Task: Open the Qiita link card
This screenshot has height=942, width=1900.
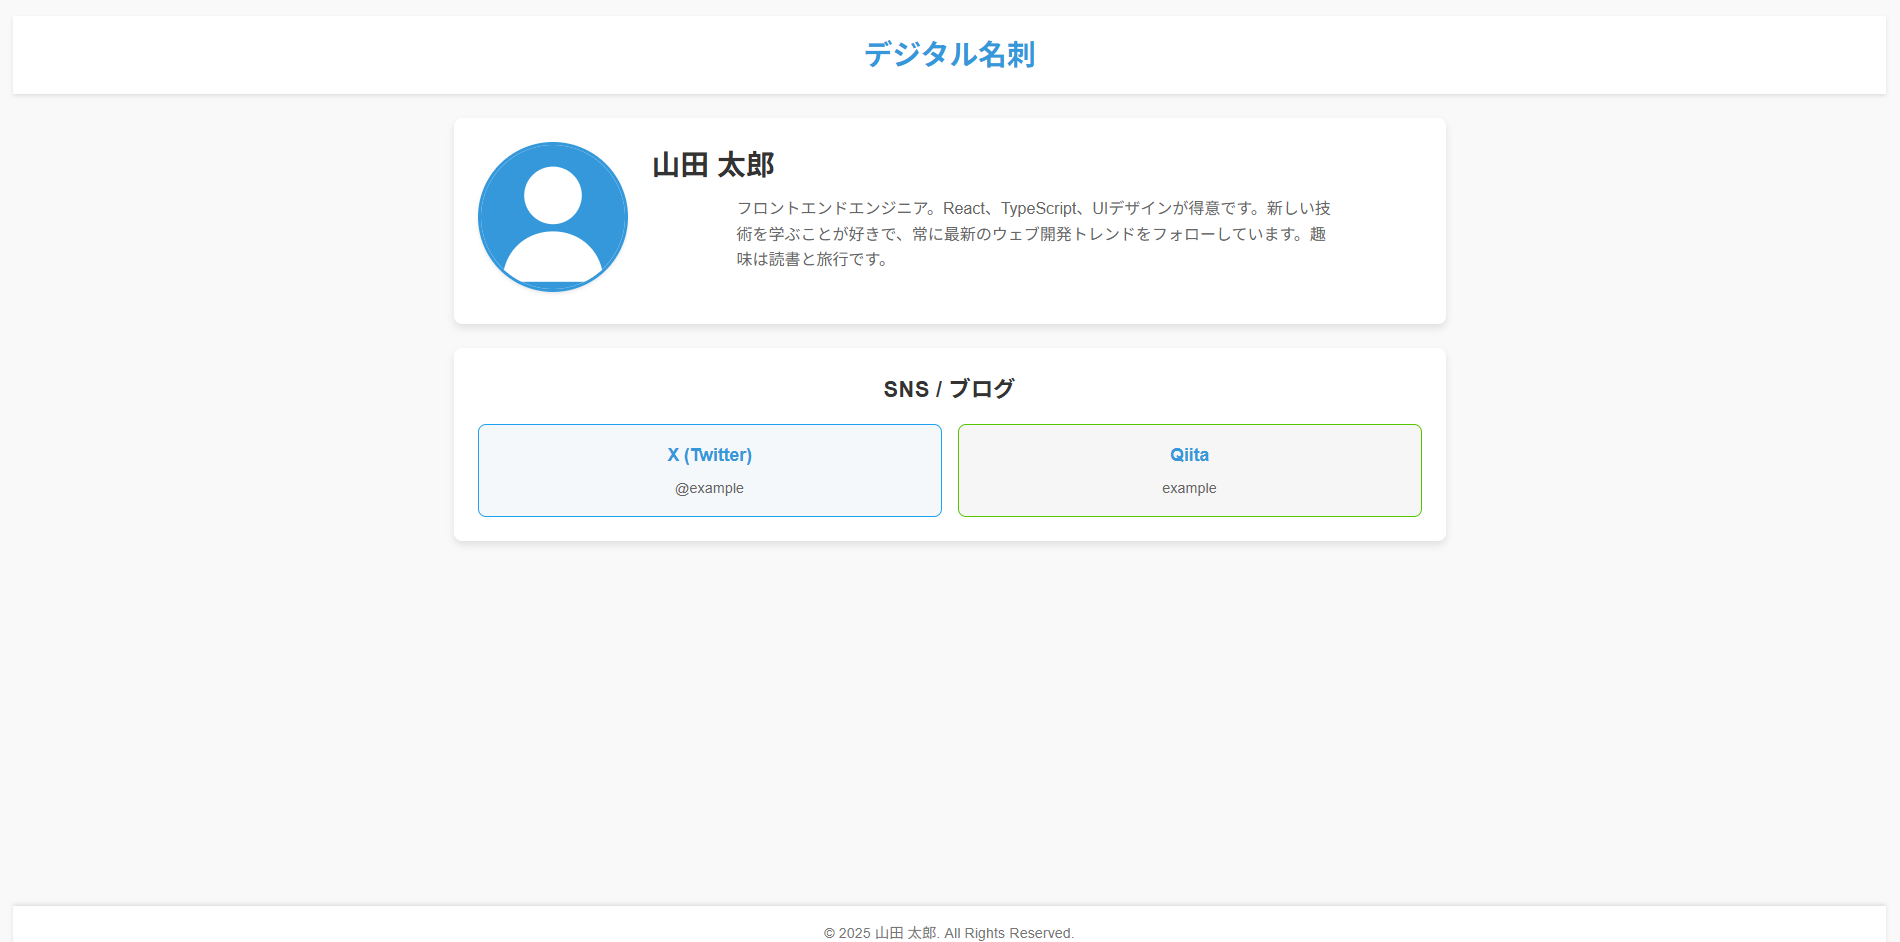Action: (1190, 470)
